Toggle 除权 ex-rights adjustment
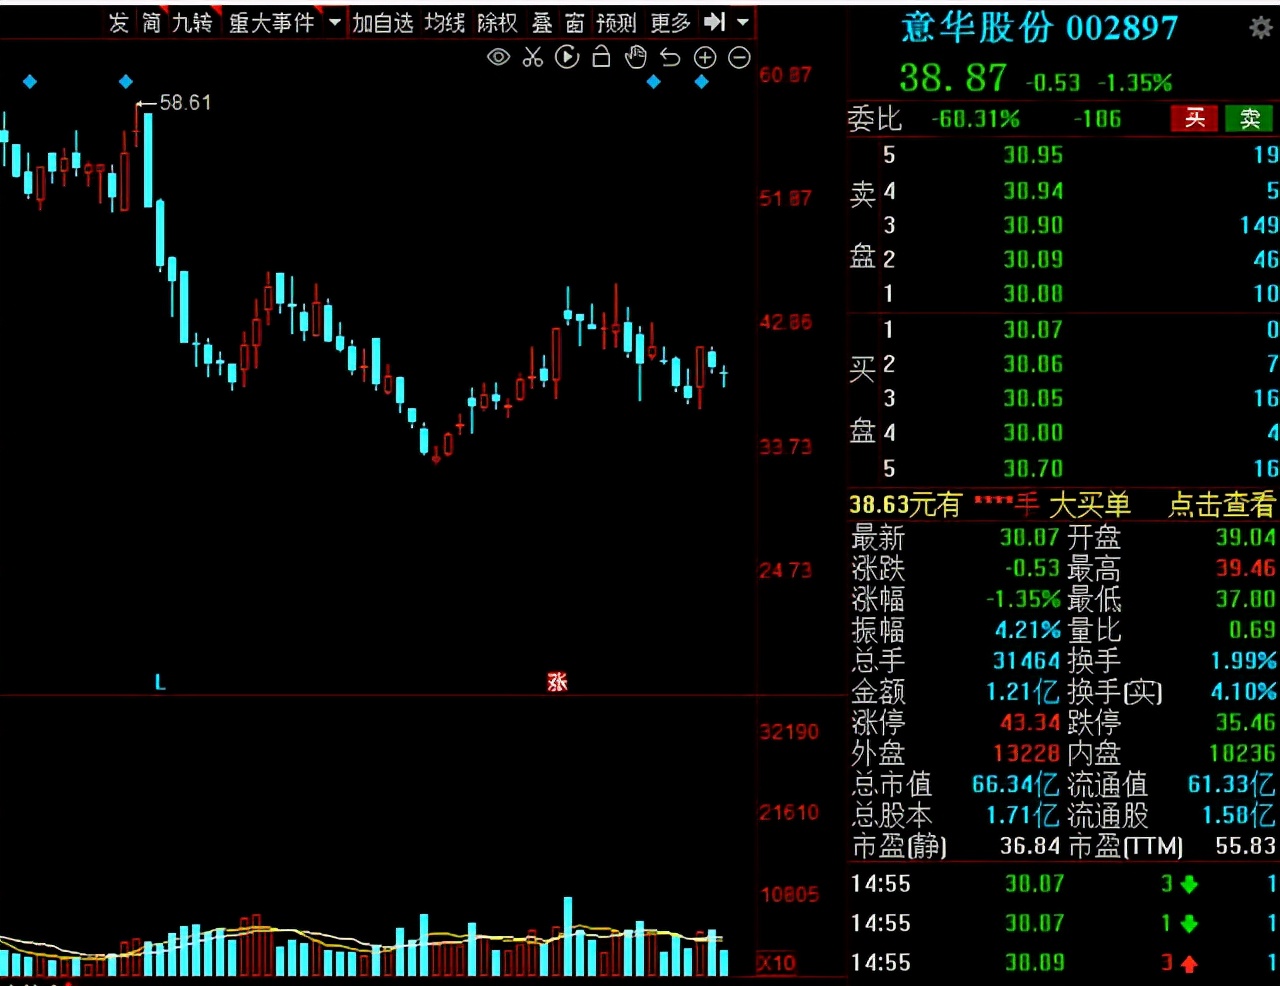 coord(497,23)
